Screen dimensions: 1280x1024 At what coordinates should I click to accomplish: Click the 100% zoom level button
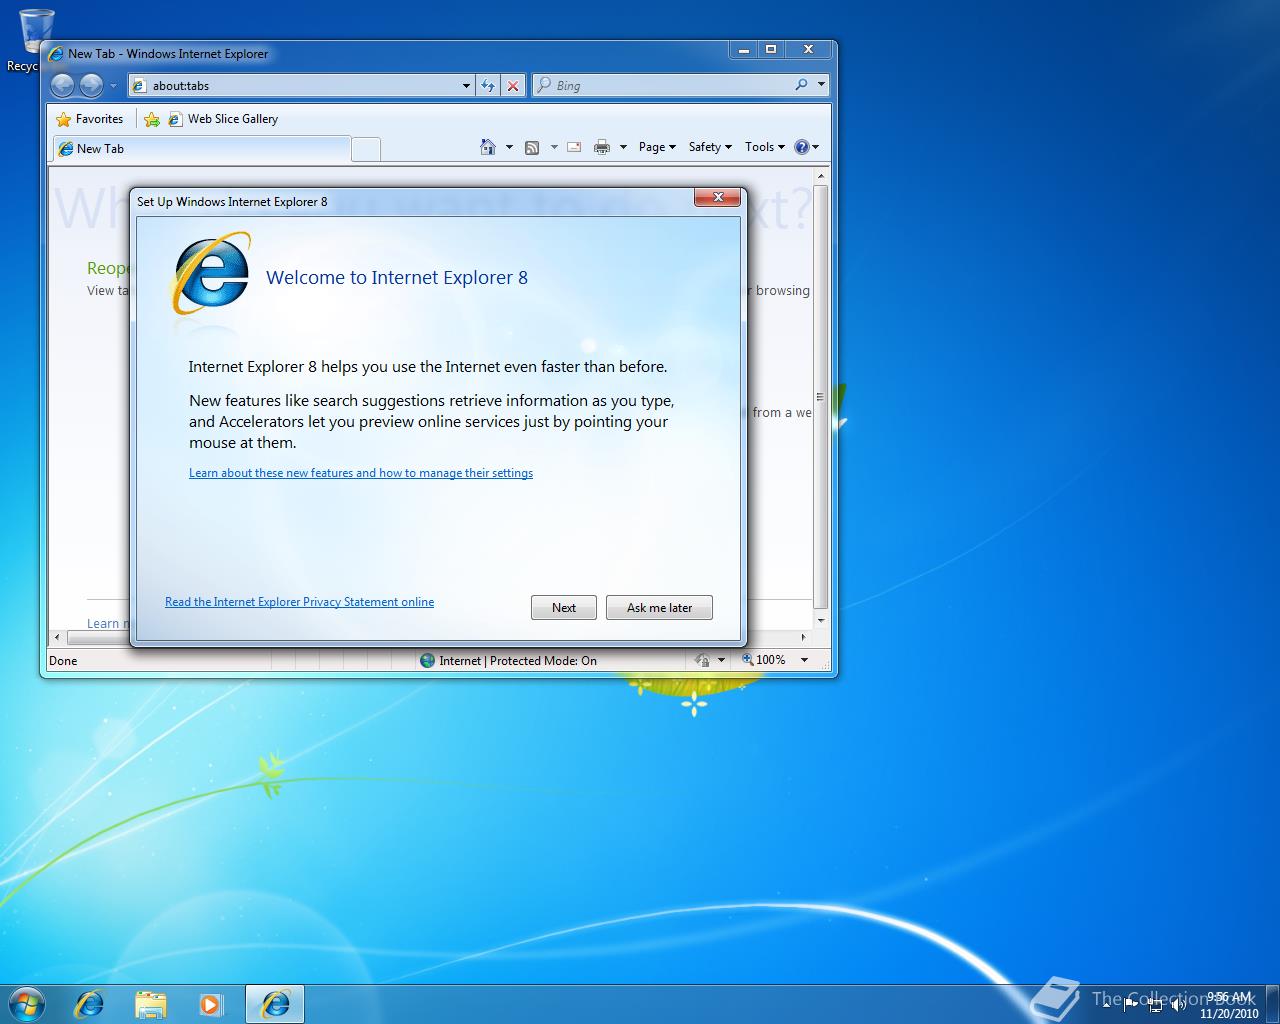click(765, 660)
